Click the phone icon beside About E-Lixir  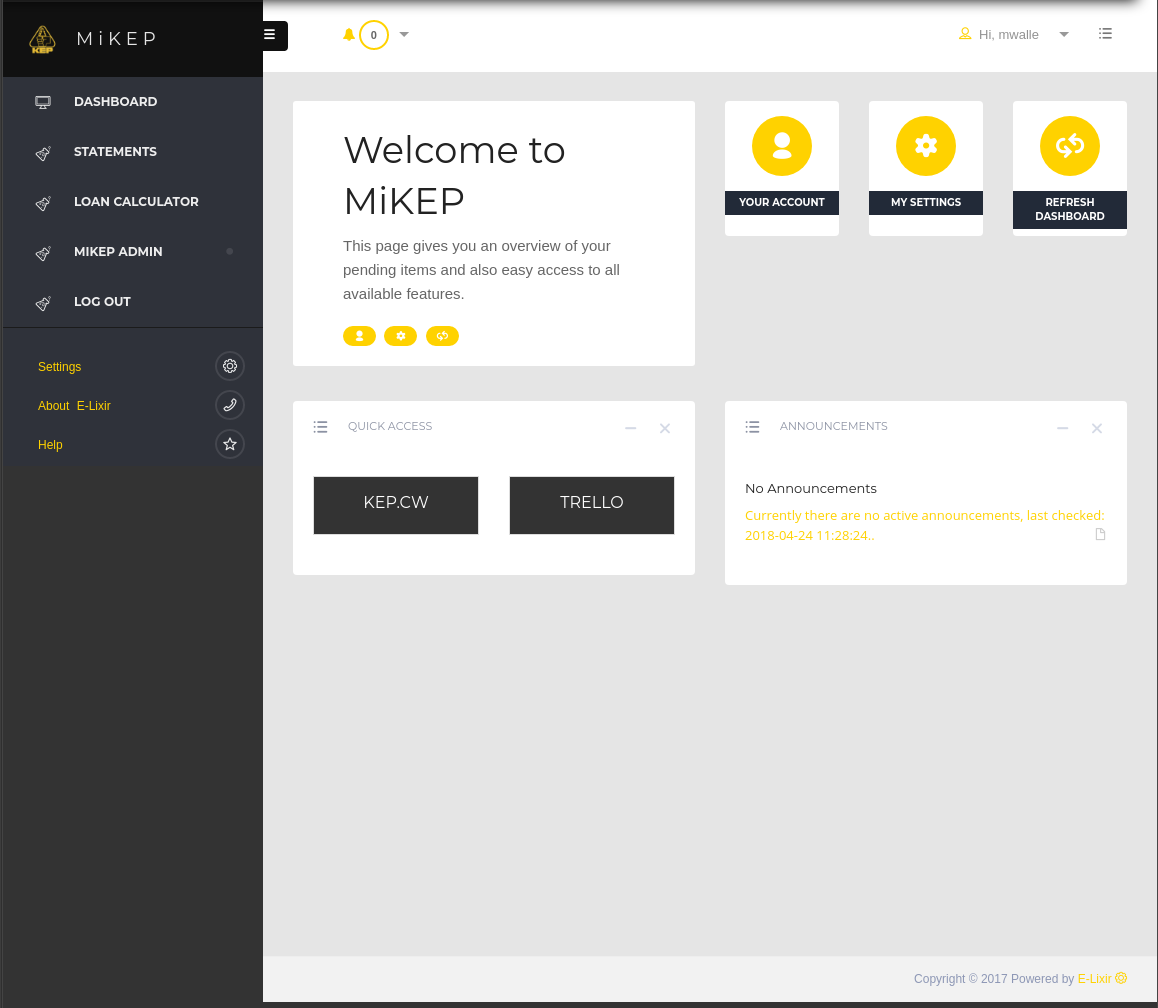tap(230, 405)
